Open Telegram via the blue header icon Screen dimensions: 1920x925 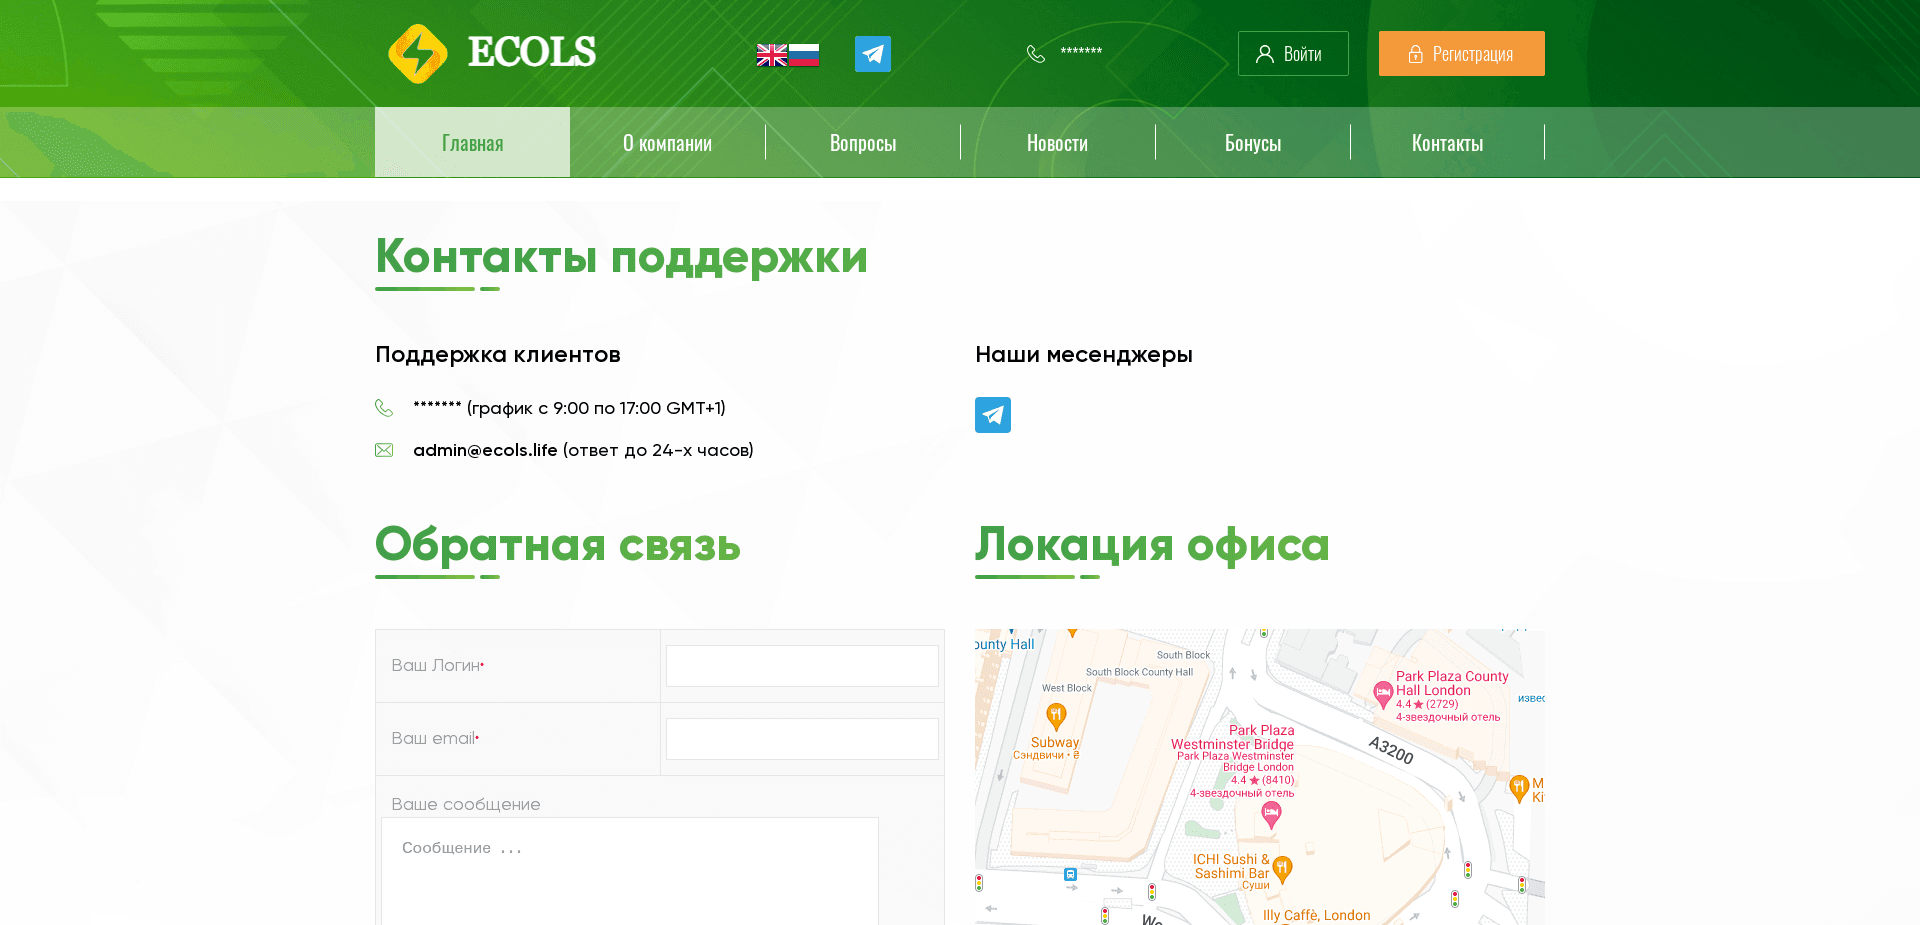coord(871,54)
